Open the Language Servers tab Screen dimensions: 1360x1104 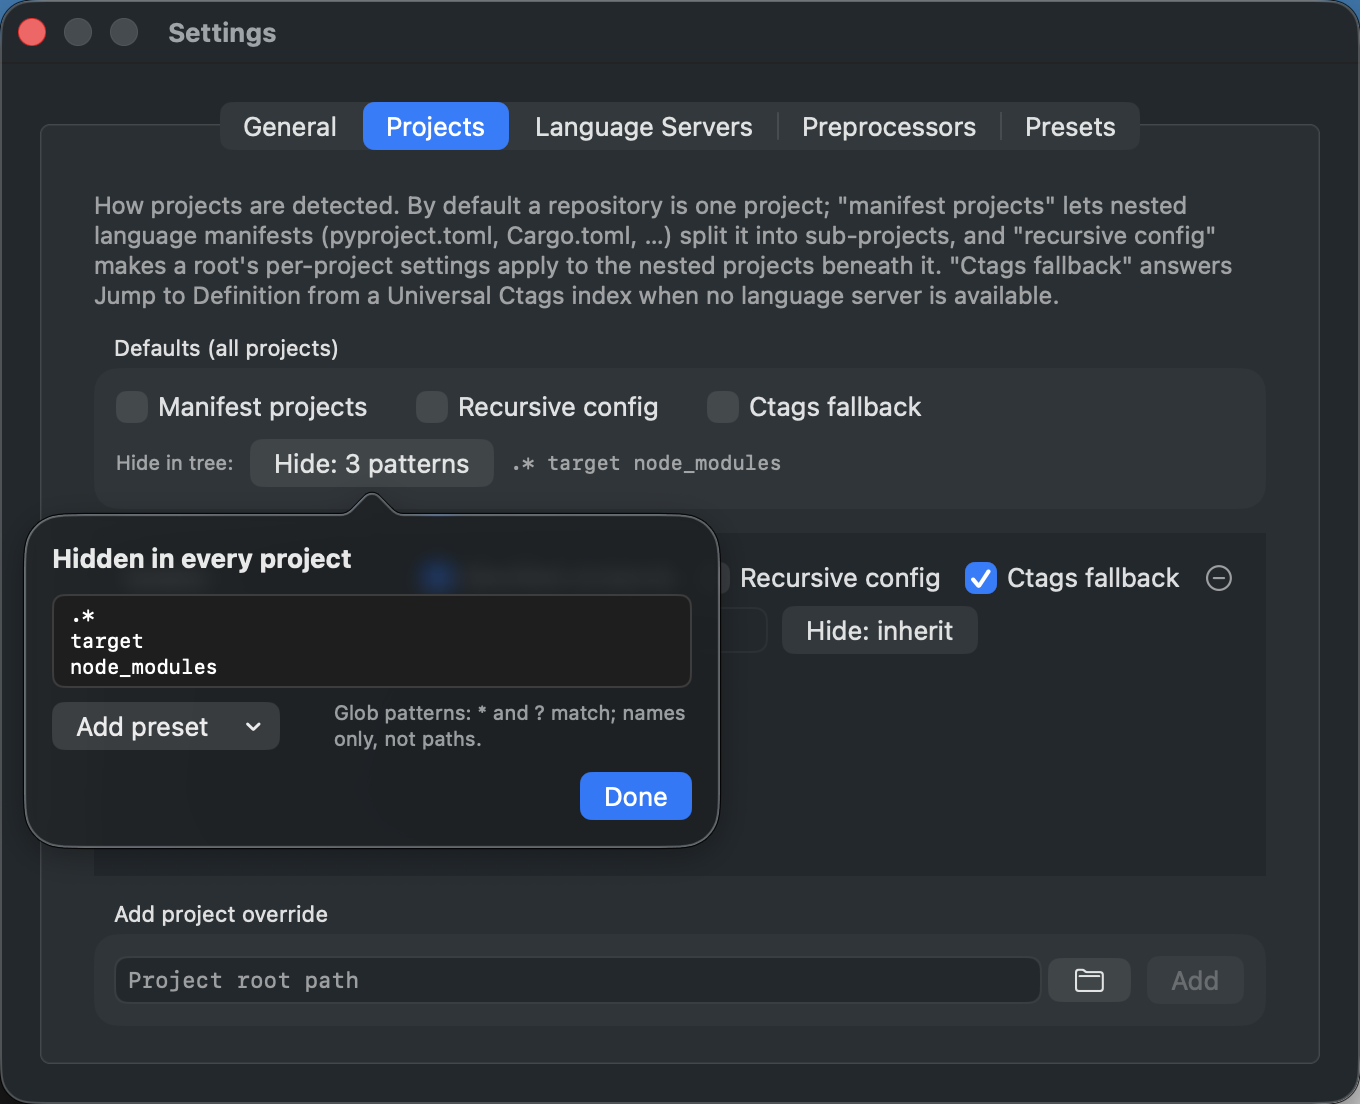coord(643,127)
